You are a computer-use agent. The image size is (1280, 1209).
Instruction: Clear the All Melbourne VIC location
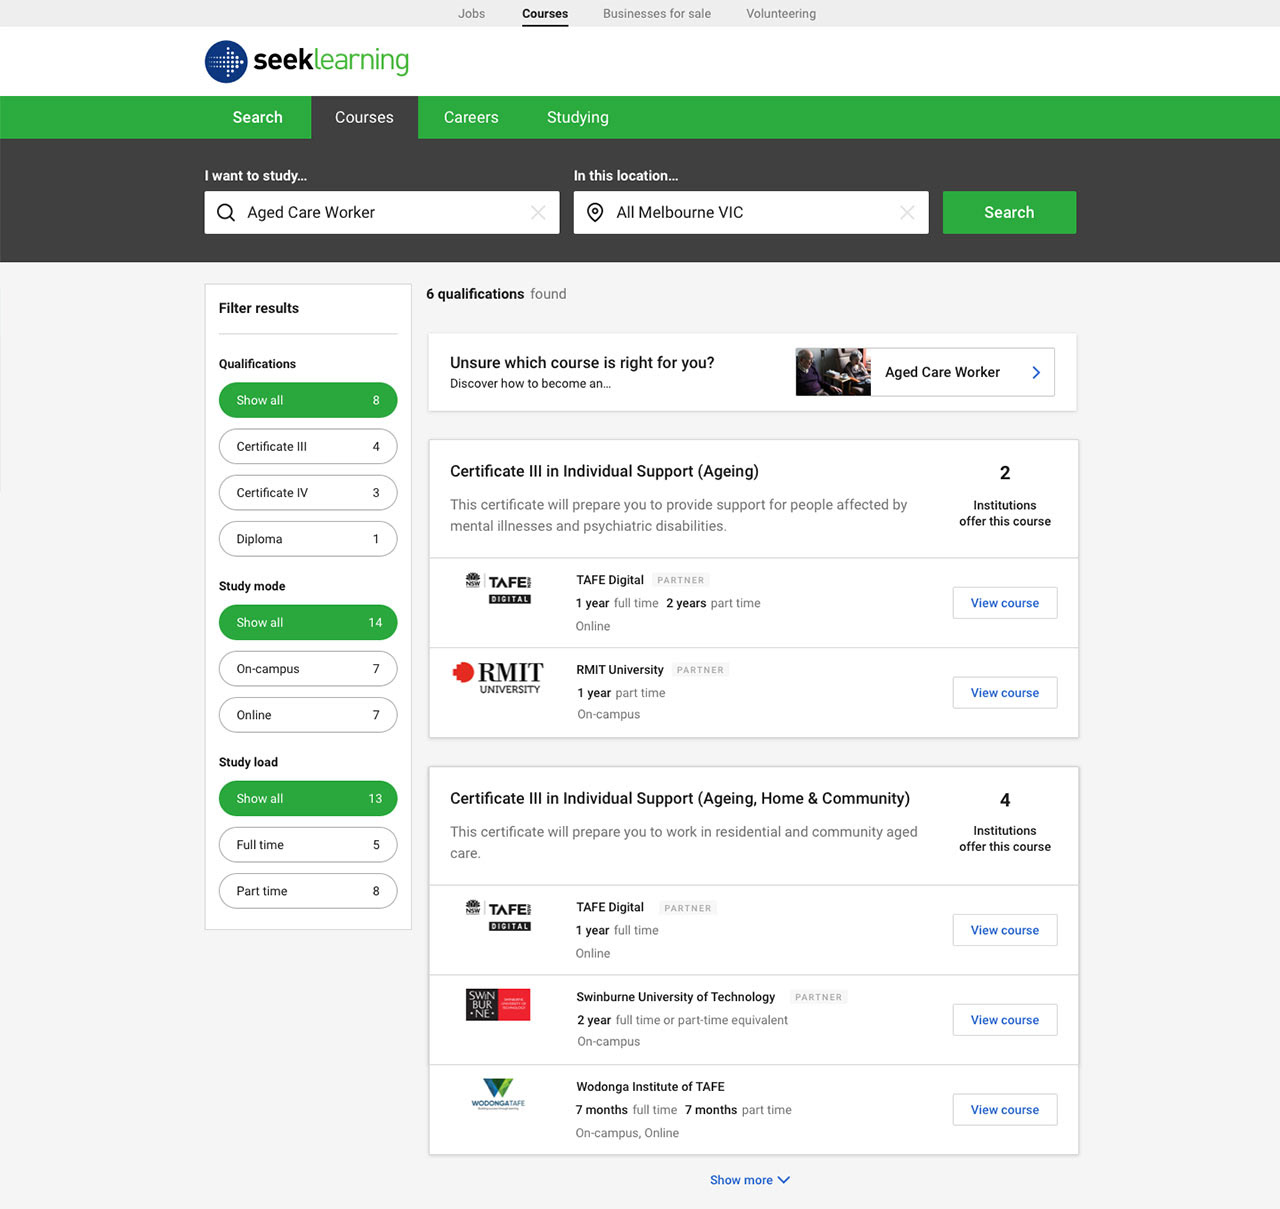(907, 213)
